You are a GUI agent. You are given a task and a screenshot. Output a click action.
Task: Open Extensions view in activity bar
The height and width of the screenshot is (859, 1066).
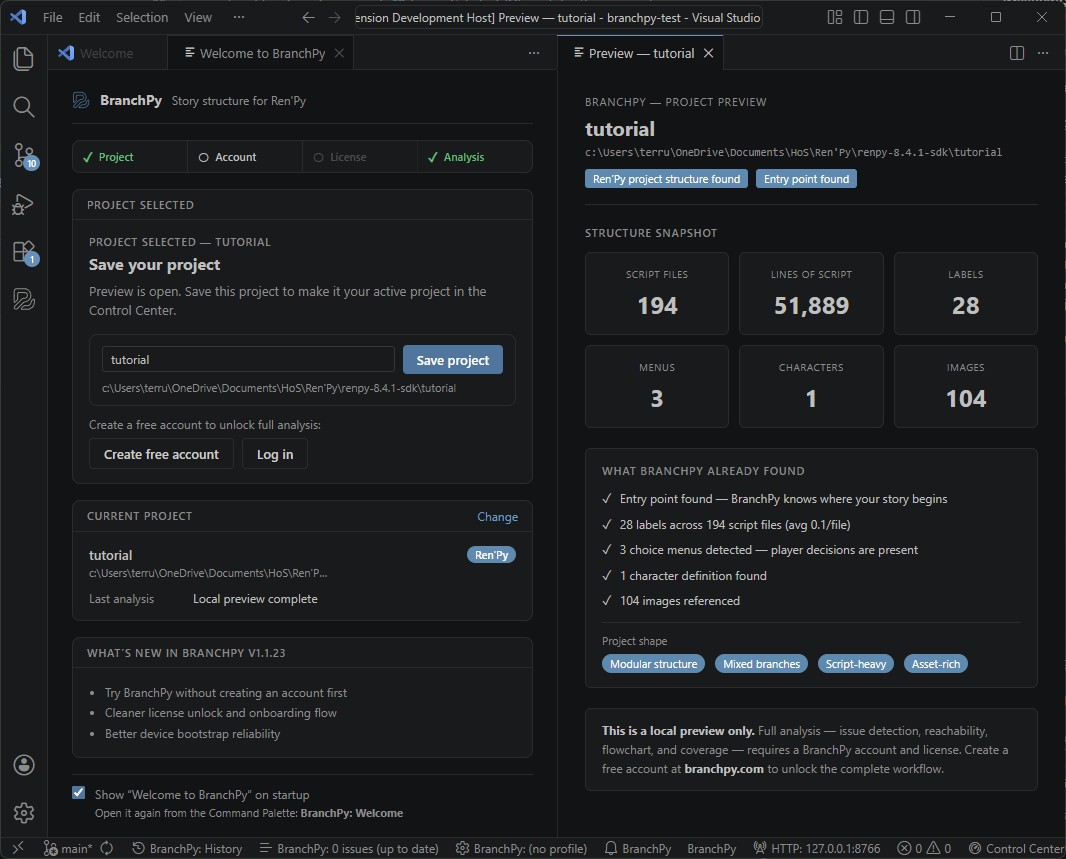click(x=24, y=252)
